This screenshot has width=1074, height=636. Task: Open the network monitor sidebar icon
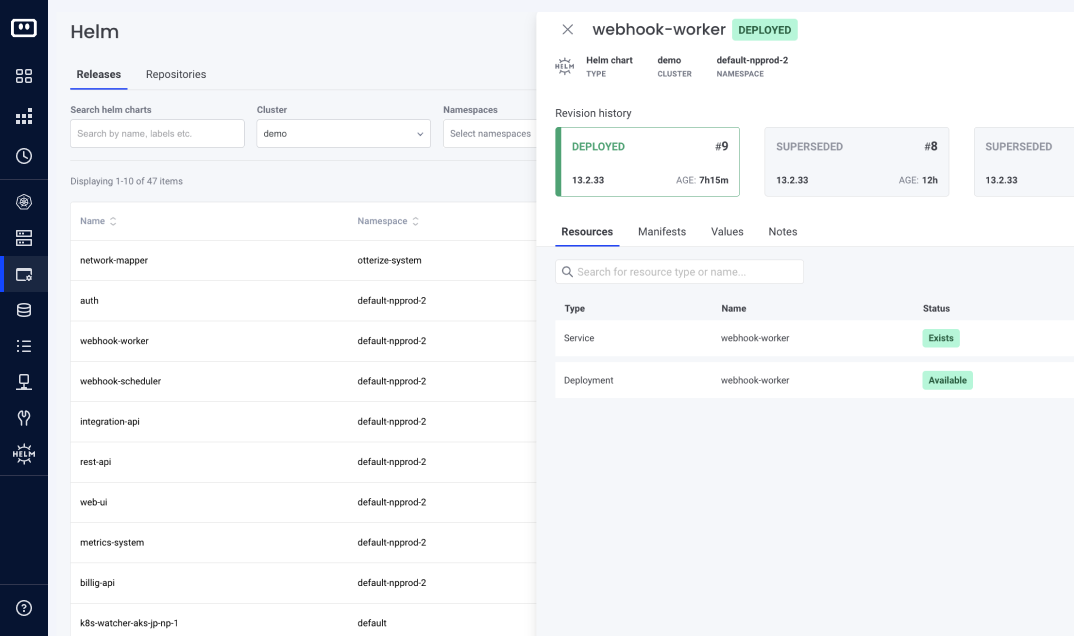point(24,382)
